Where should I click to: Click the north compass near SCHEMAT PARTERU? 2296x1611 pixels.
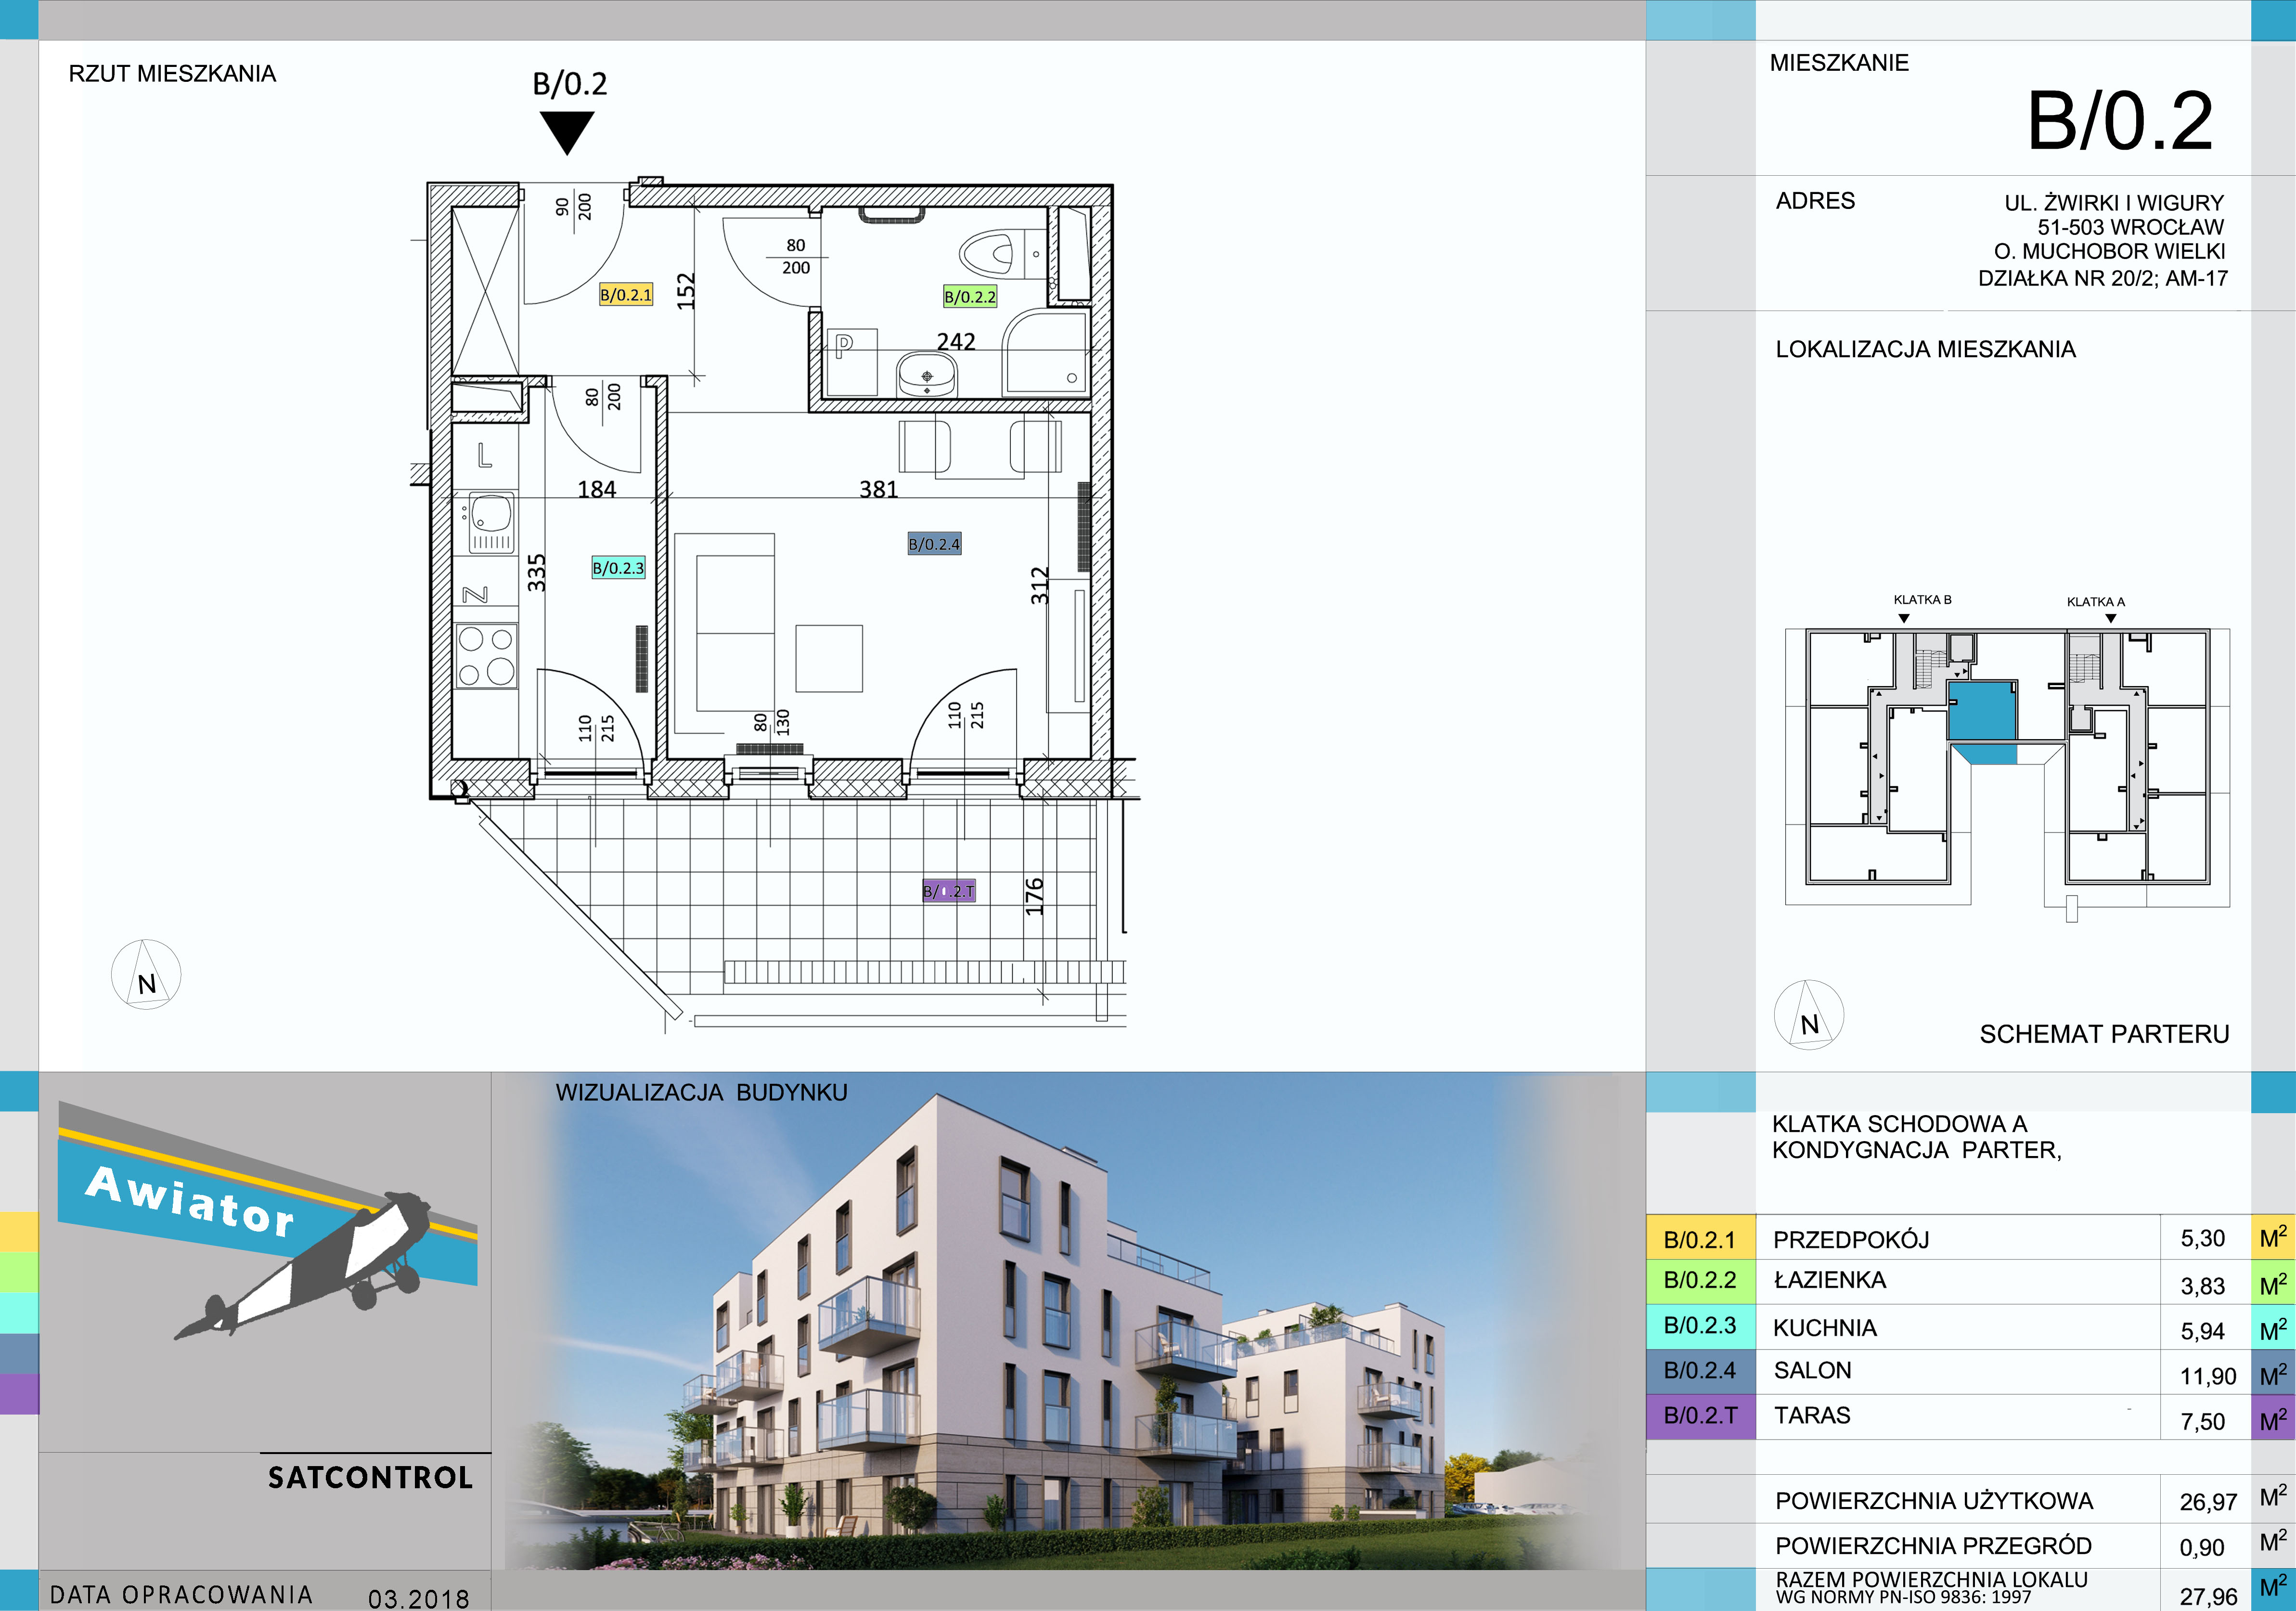(x=1808, y=1014)
